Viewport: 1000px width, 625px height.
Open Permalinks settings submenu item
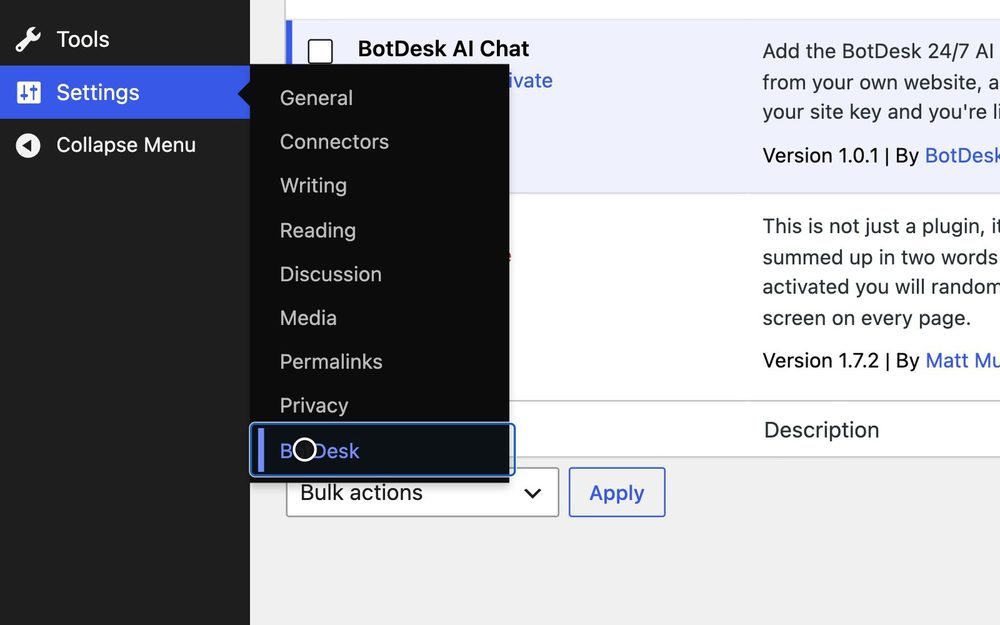coord(331,362)
